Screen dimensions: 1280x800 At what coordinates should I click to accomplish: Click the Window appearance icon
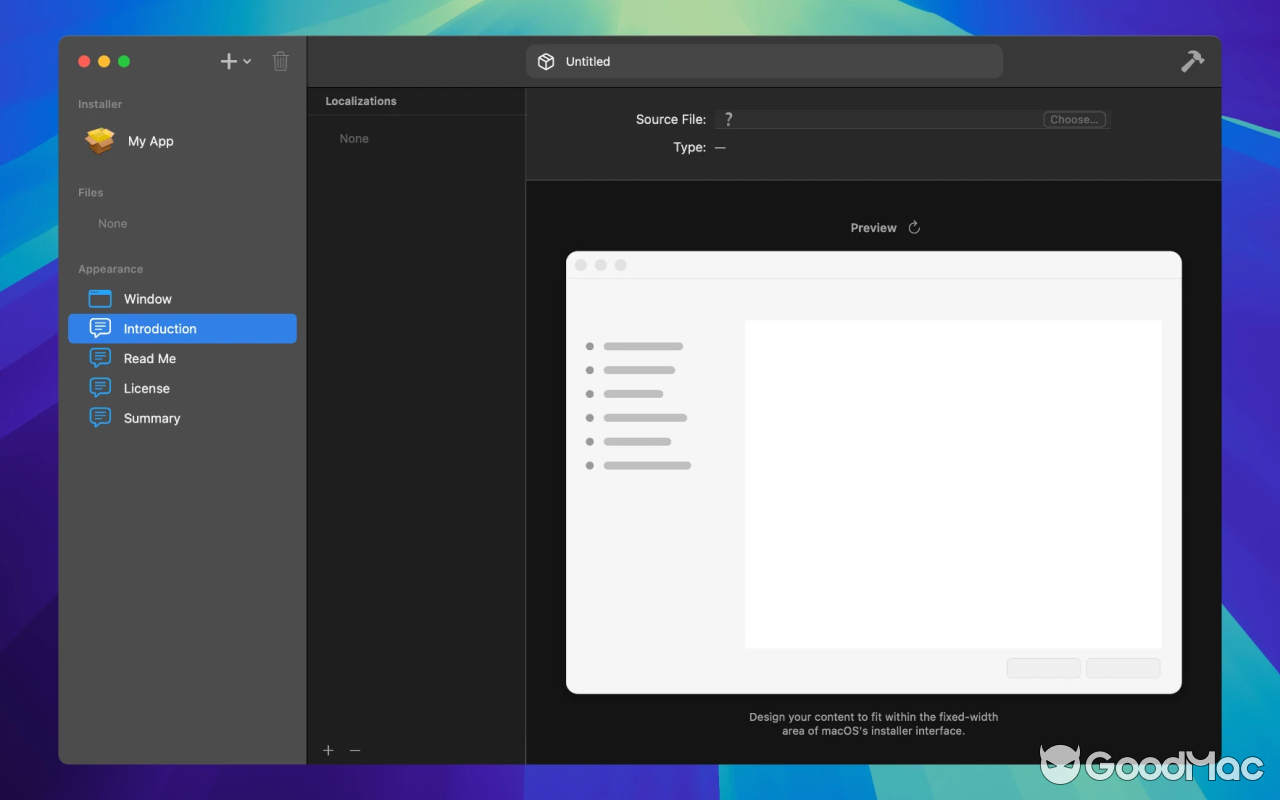pyautogui.click(x=99, y=298)
